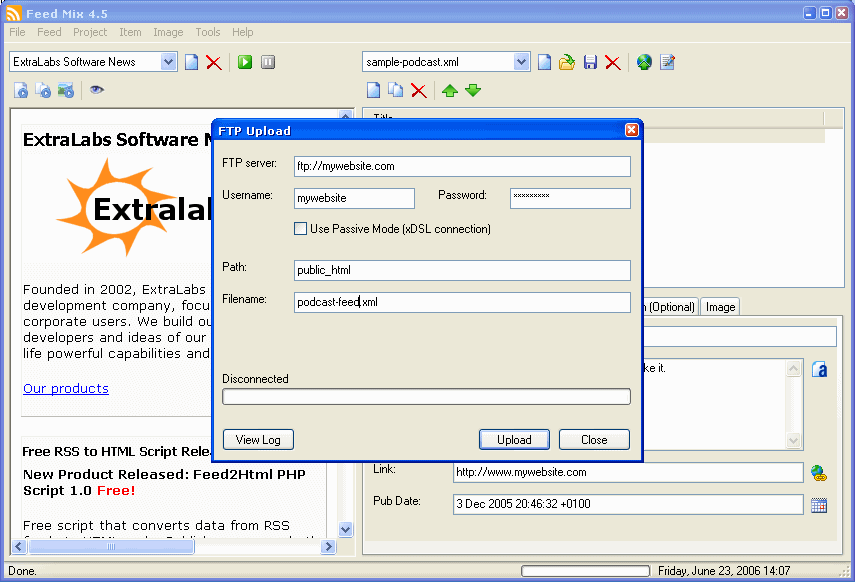Click the Username input field
855x582 pixels.
(x=354, y=199)
